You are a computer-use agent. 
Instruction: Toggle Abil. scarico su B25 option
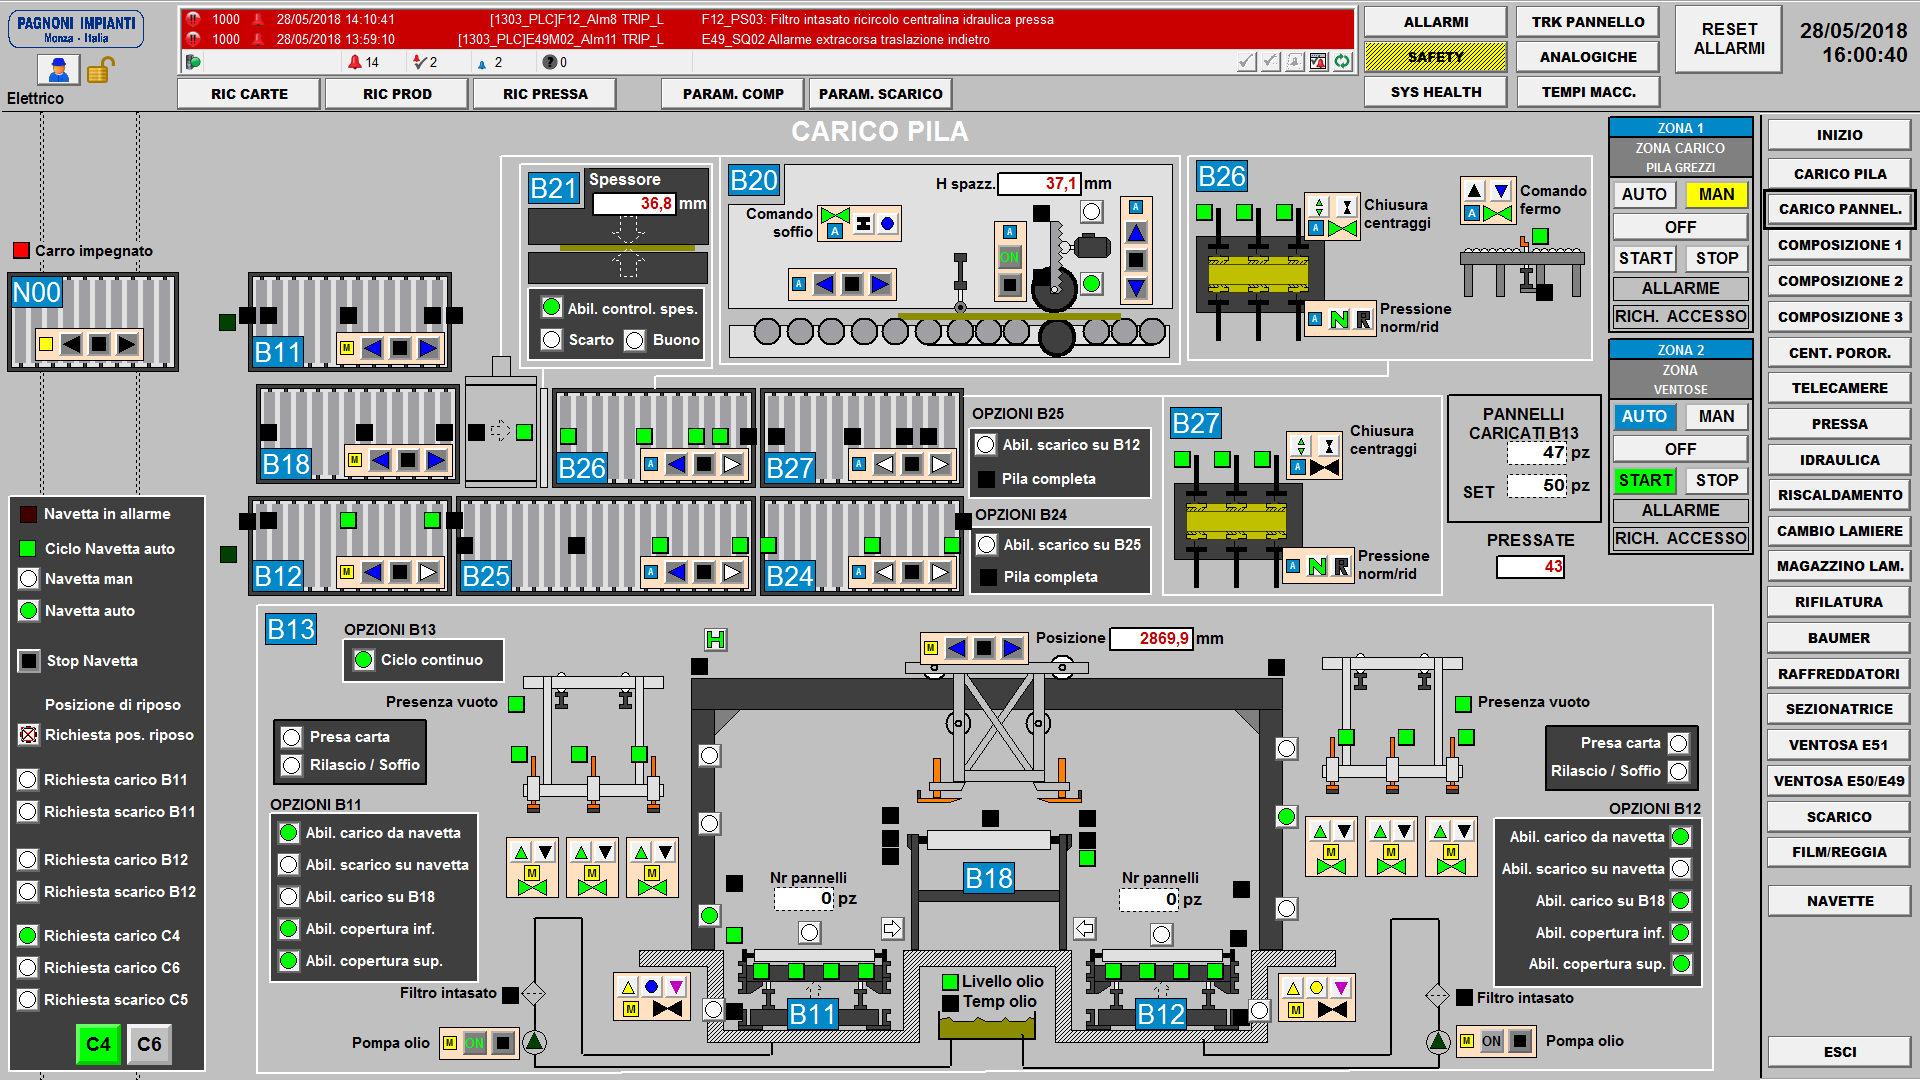click(987, 545)
